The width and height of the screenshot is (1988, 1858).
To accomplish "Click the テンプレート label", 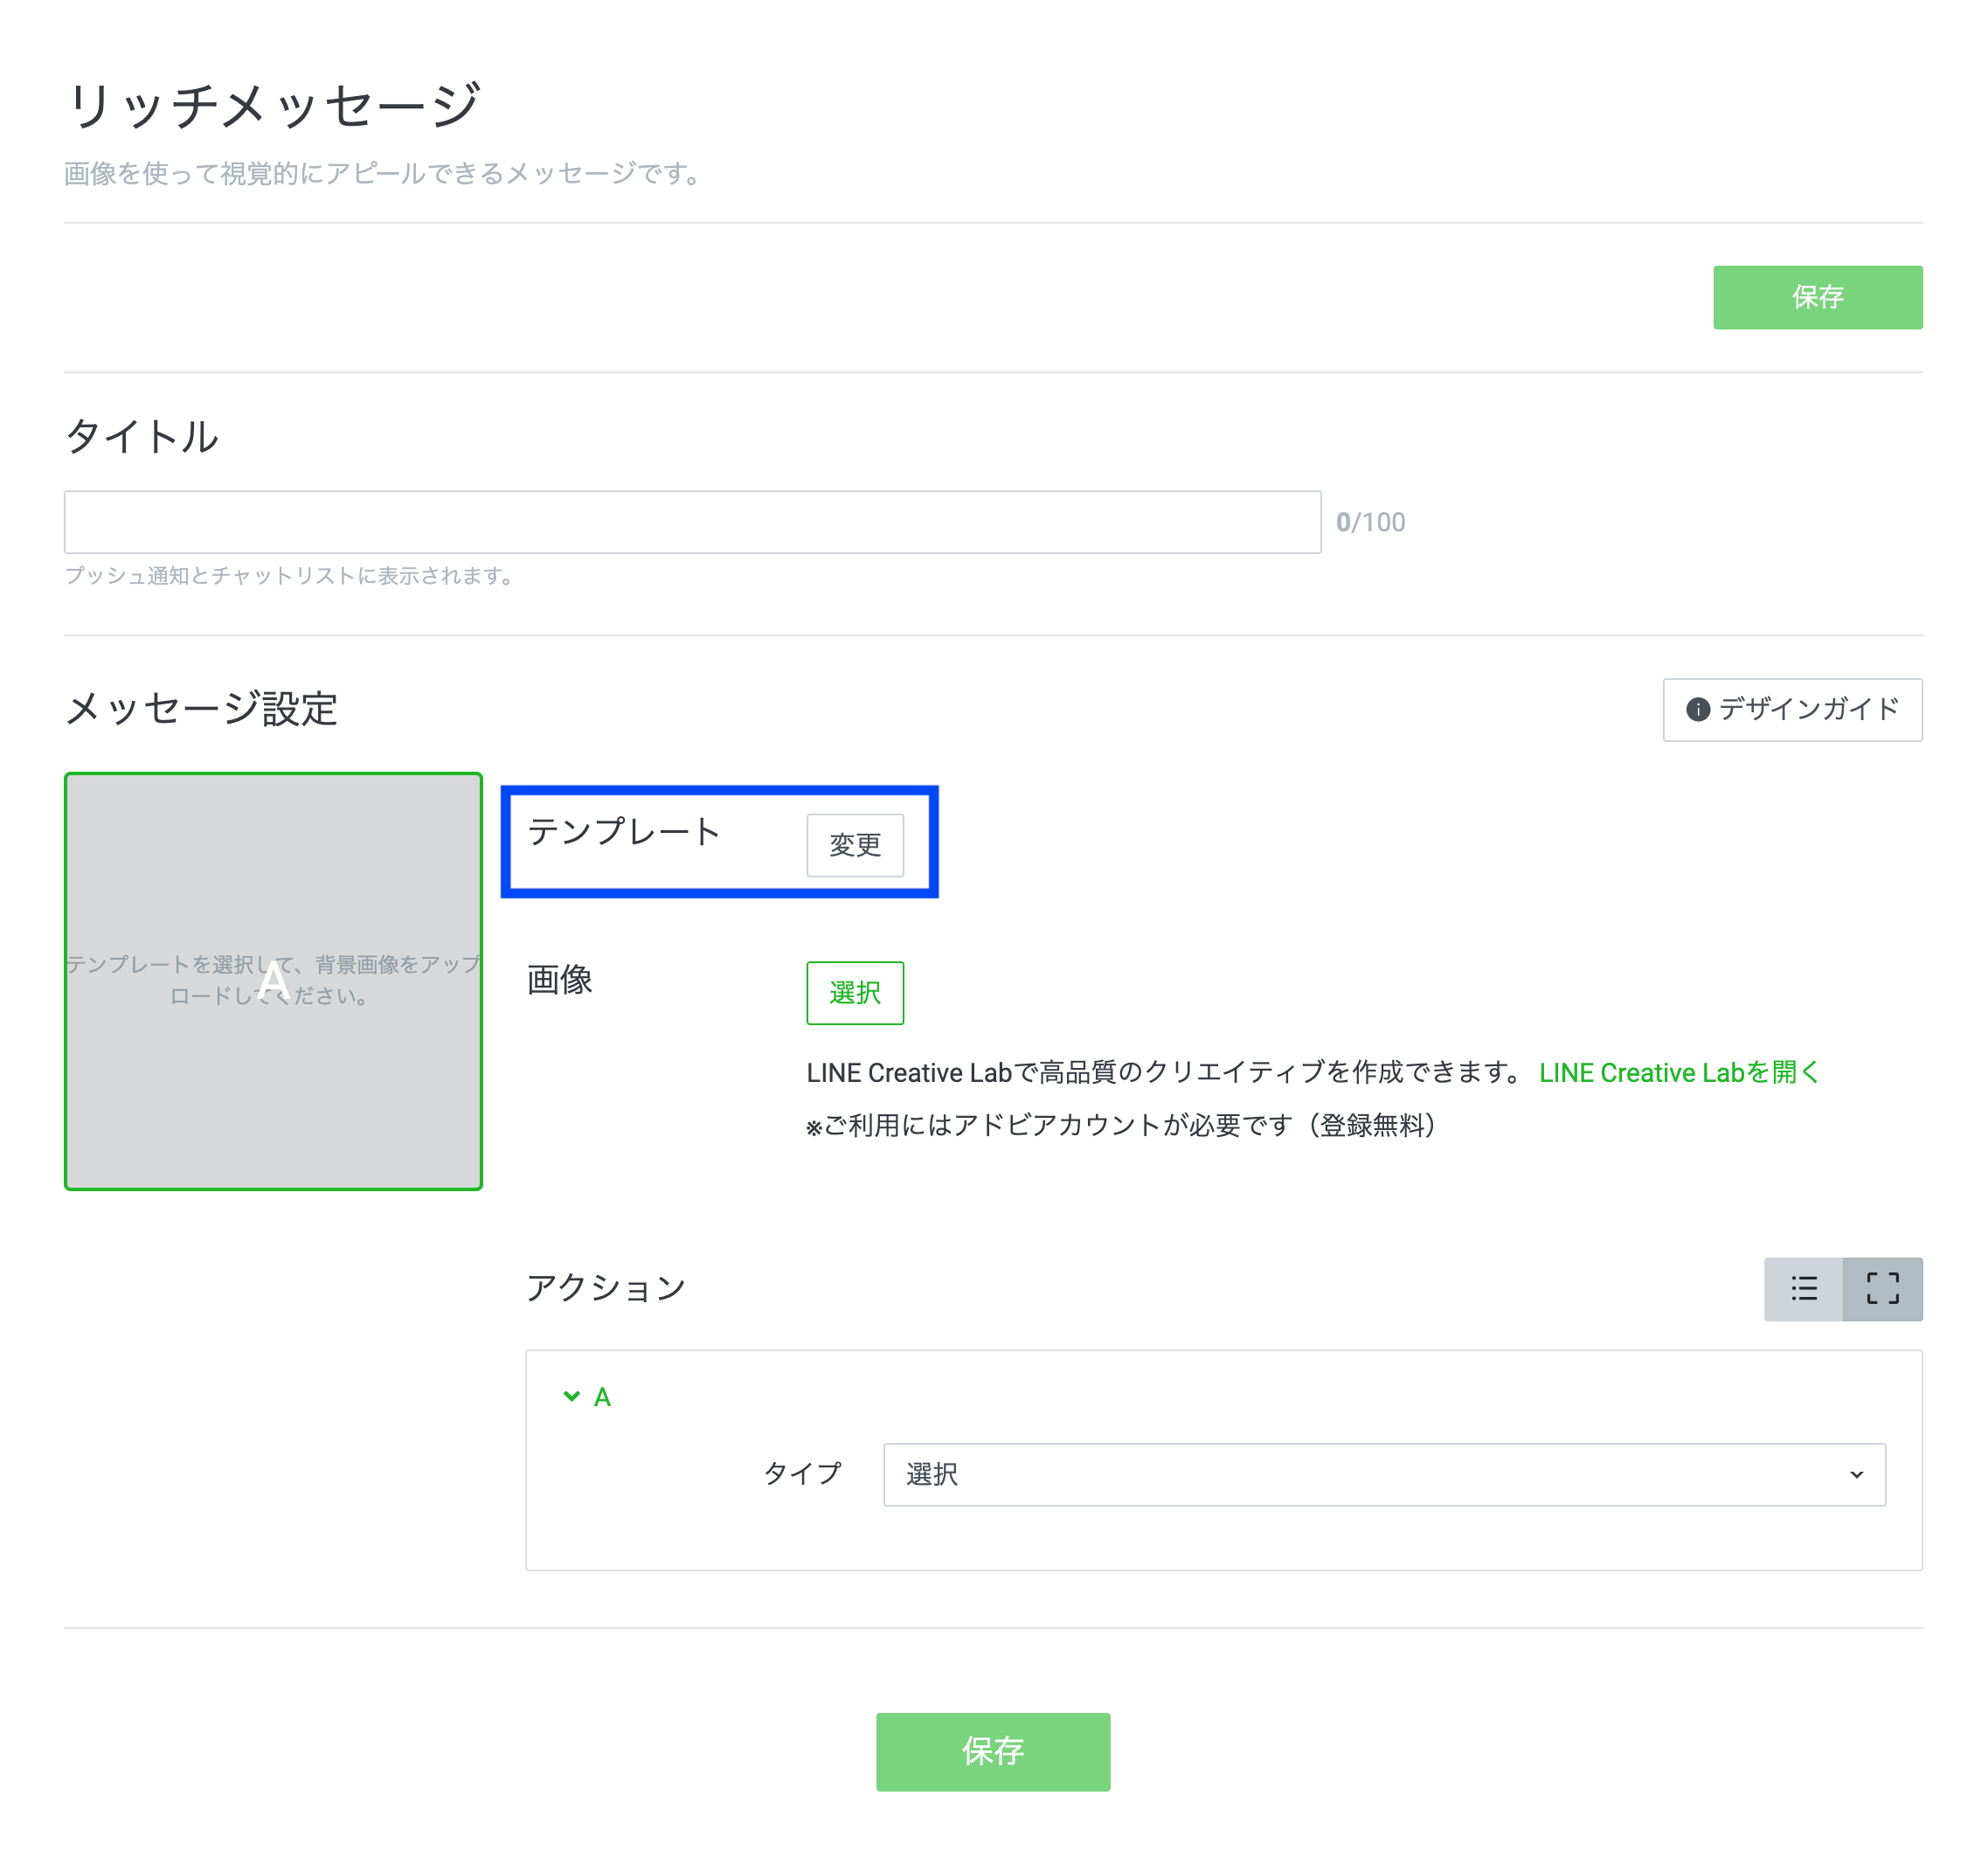I will pyautogui.click(x=623, y=831).
